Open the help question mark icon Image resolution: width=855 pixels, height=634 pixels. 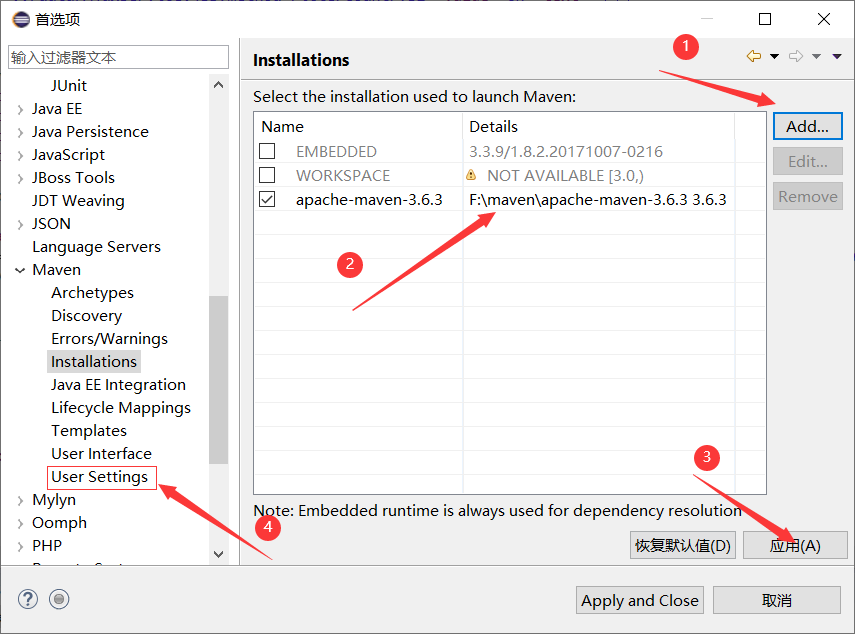pos(27,599)
